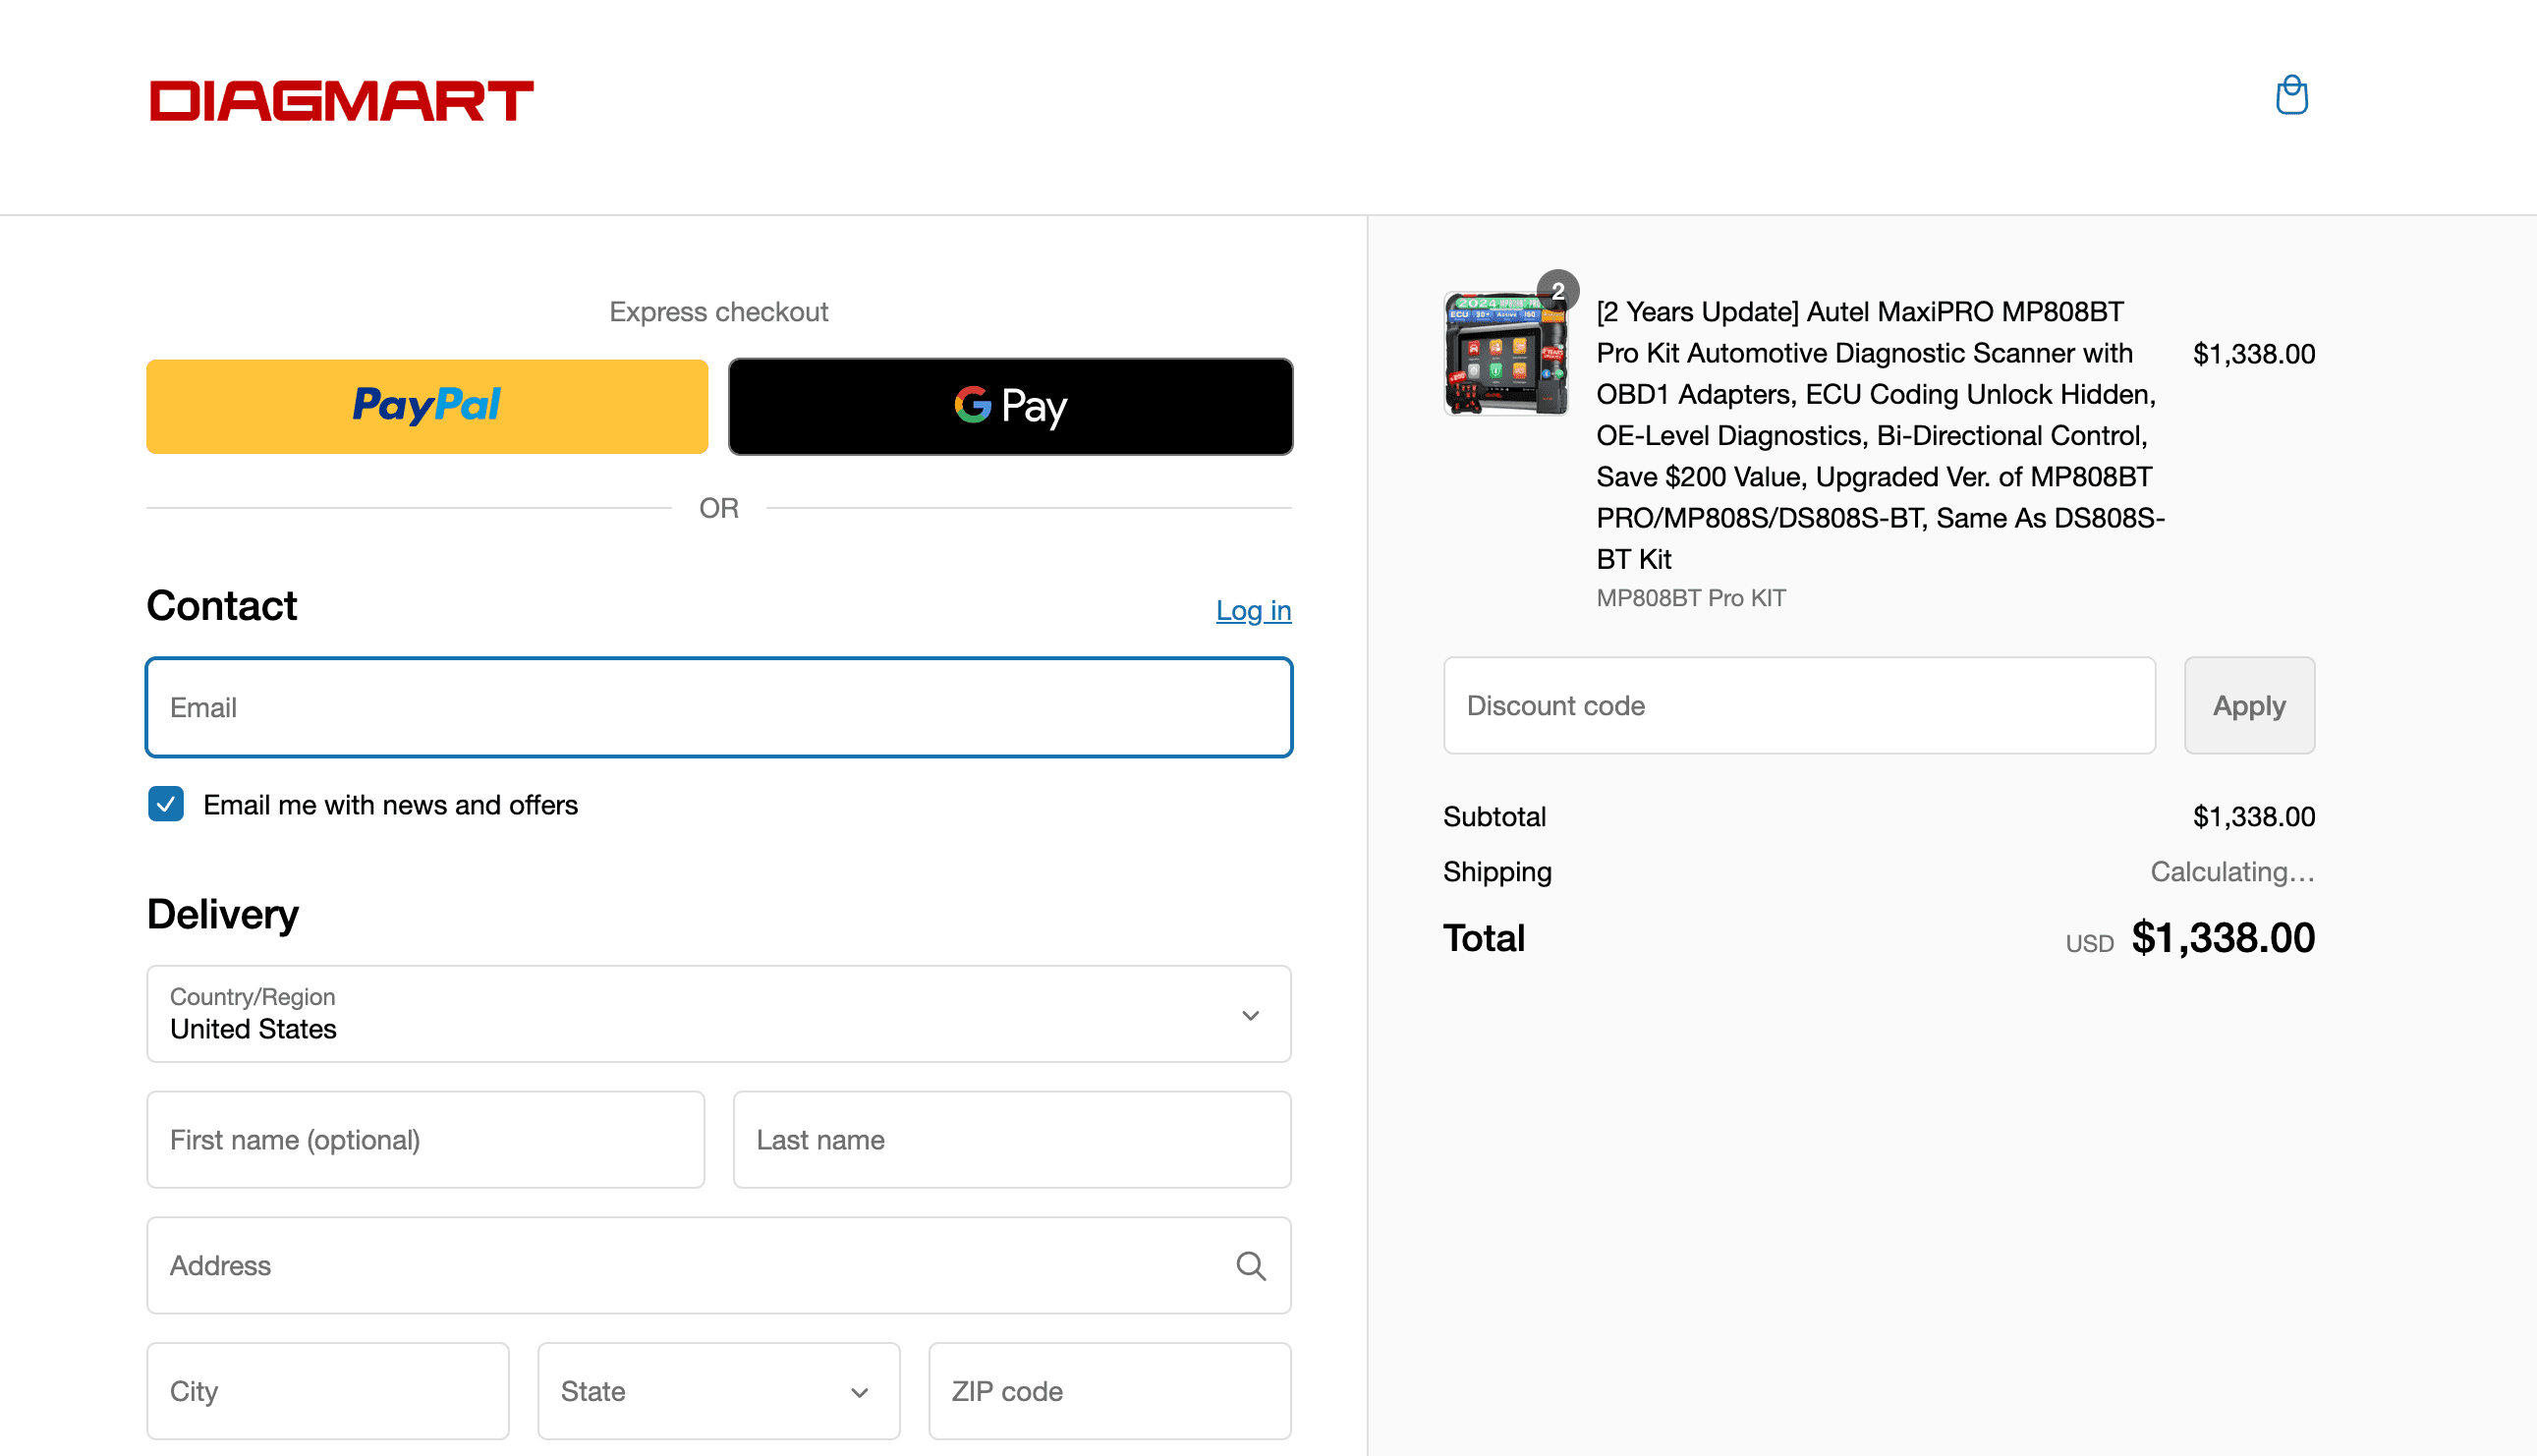Click the First name (optional) field
This screenshot has width=2537, height=1456.
click(426, 1139)
